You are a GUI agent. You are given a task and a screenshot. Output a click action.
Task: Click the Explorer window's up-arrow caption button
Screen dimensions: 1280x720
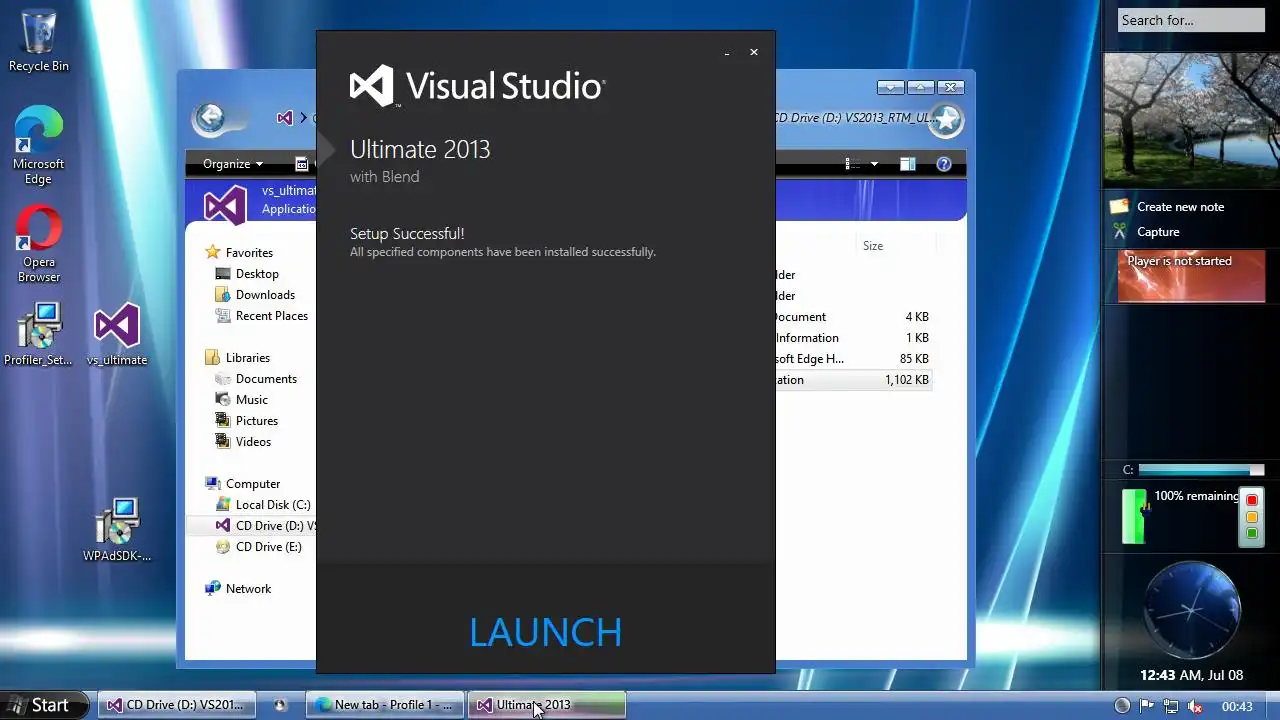[920, 88]
